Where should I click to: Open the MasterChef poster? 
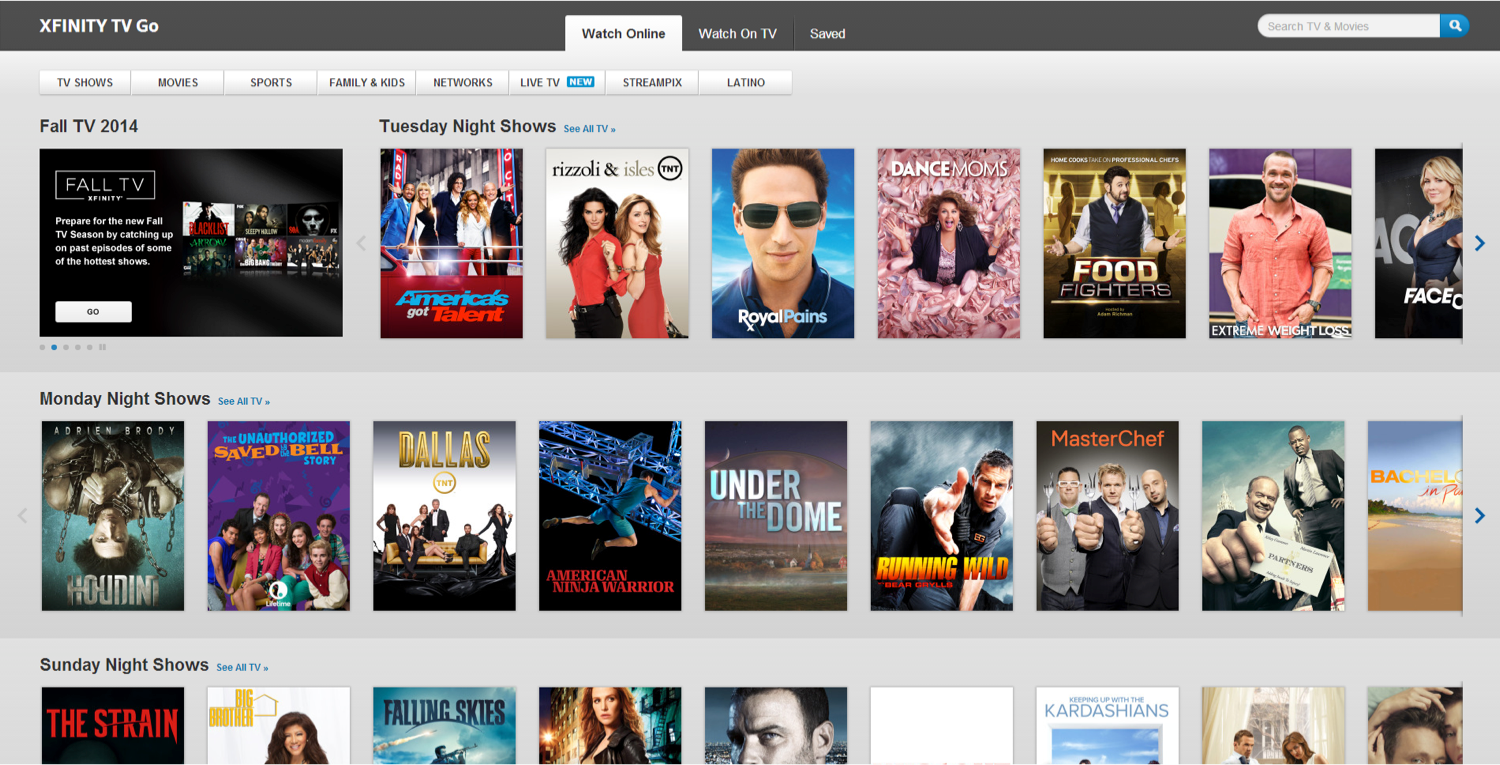1108,515
